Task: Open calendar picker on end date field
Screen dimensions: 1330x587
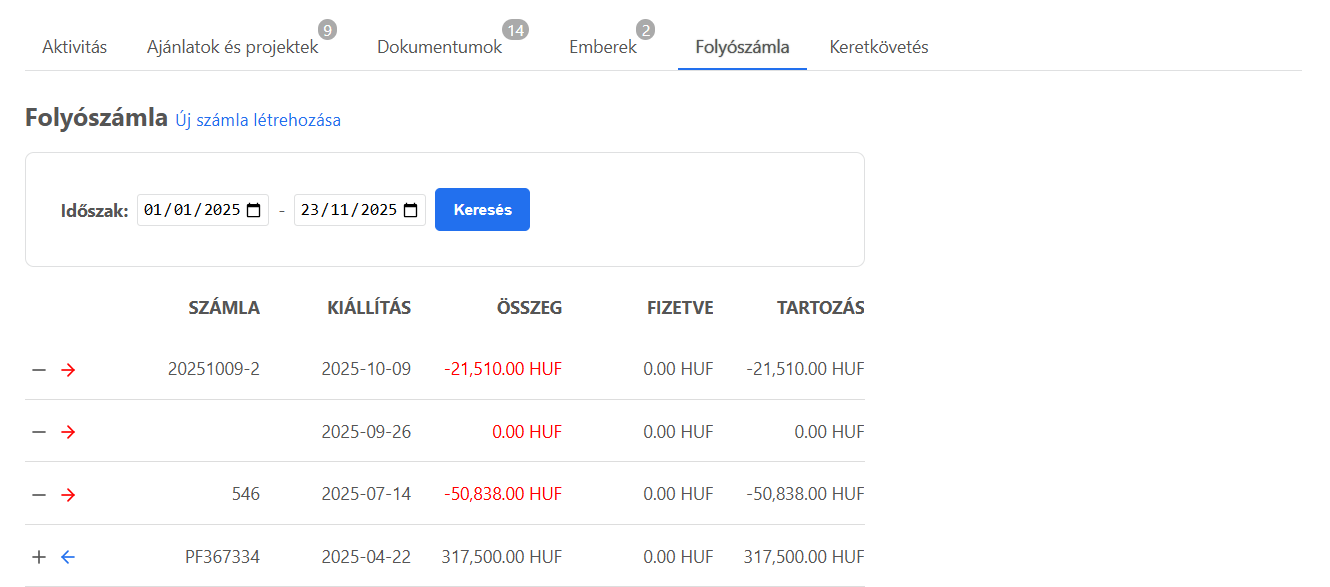Action: click(x=411, y=210)
